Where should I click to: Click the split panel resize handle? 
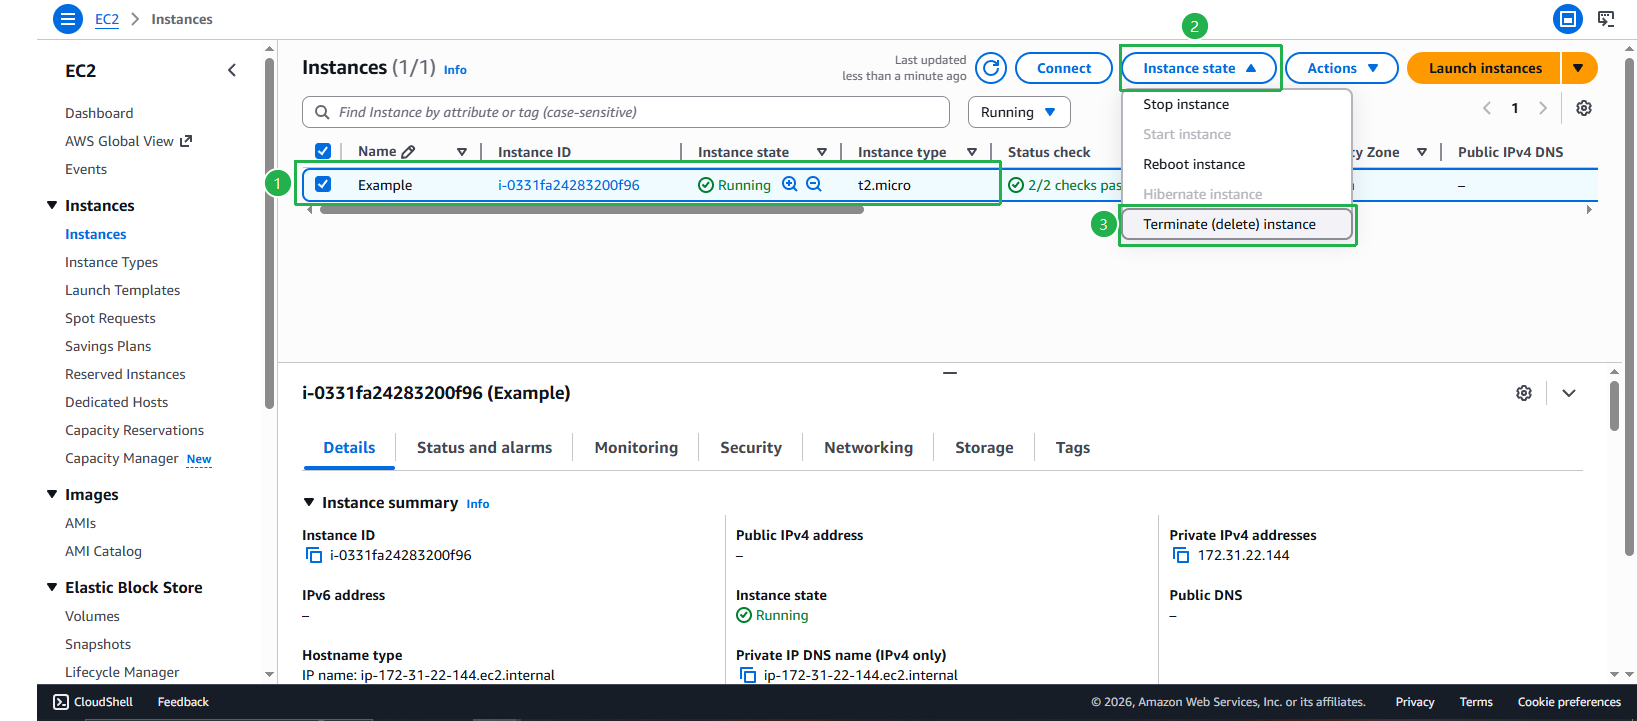pos(950,373)
